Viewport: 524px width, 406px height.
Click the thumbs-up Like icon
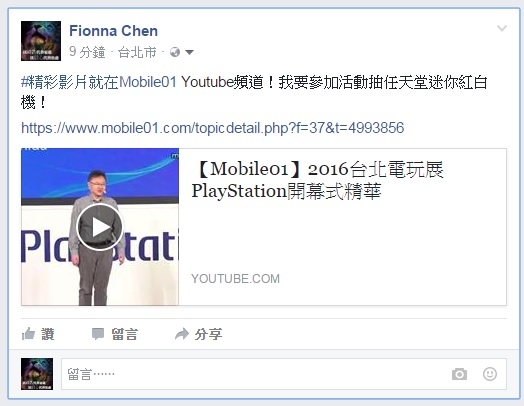click(x=28, y=333)
